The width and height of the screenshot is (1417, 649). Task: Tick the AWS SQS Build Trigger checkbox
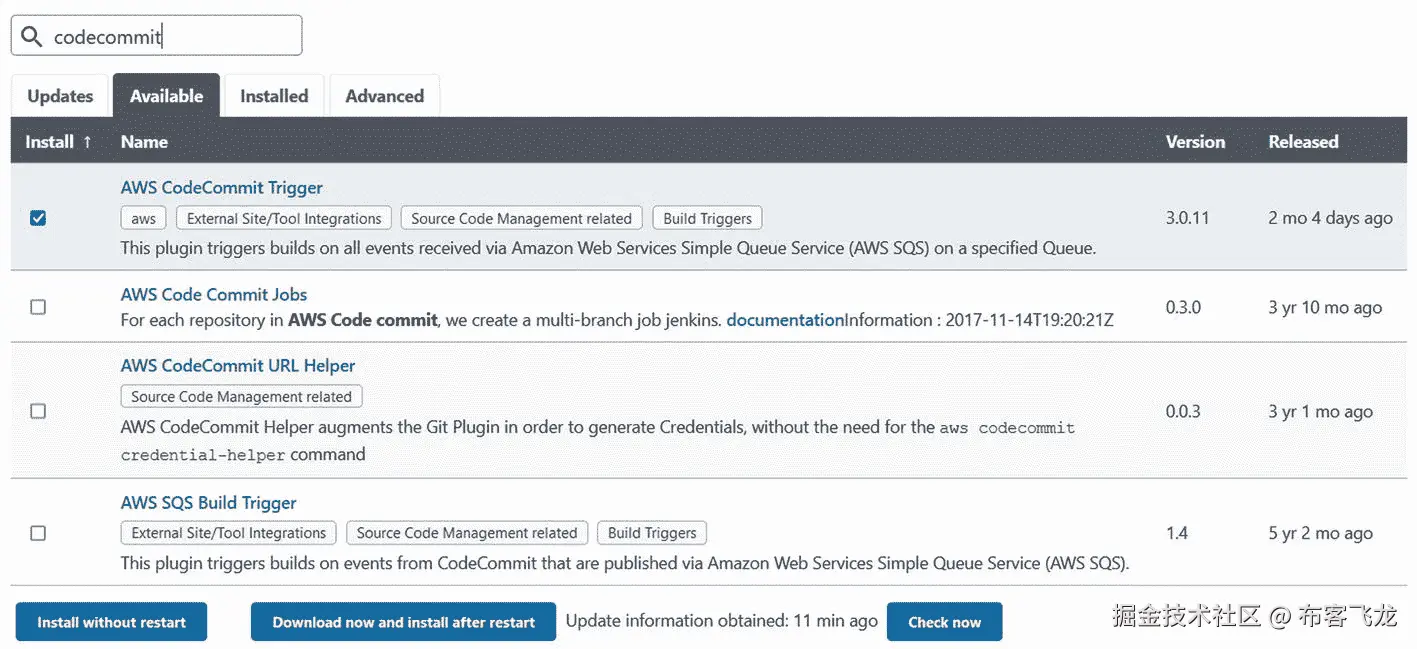(x=38, y=533)
